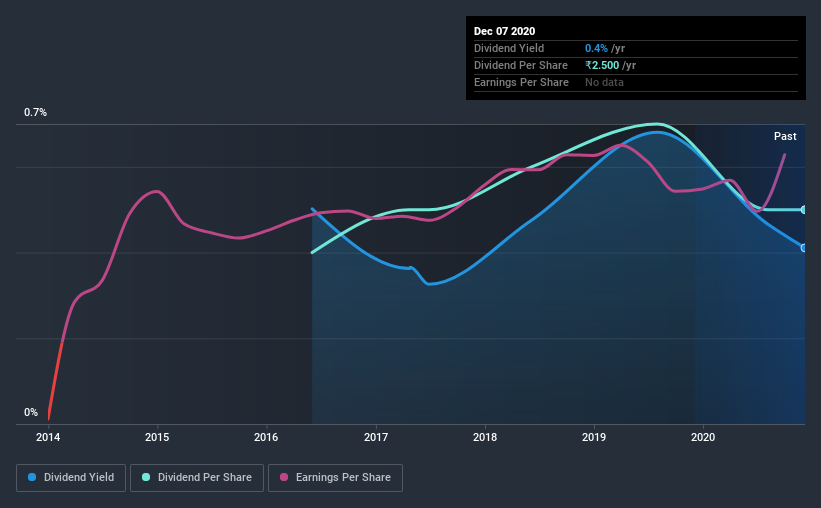Click the 2015 x-axis label

(x=157, y=437)
